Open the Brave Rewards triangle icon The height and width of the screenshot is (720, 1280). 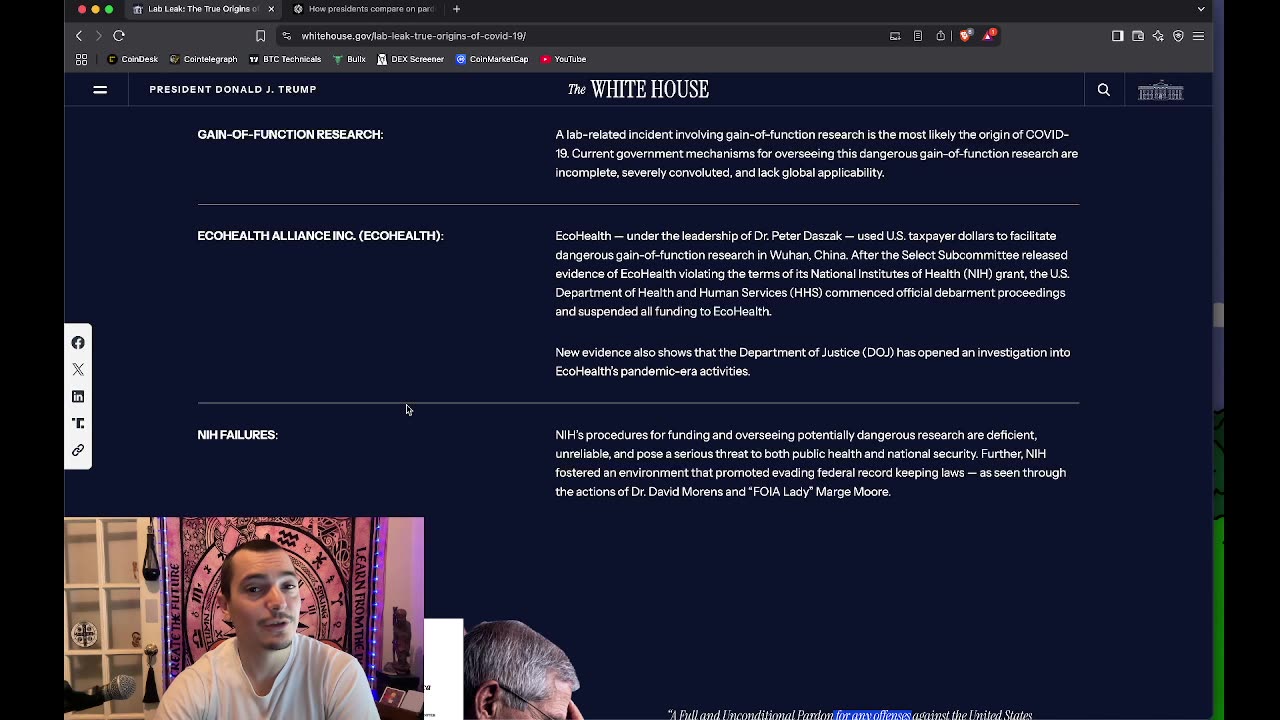(x=988, y=35)
